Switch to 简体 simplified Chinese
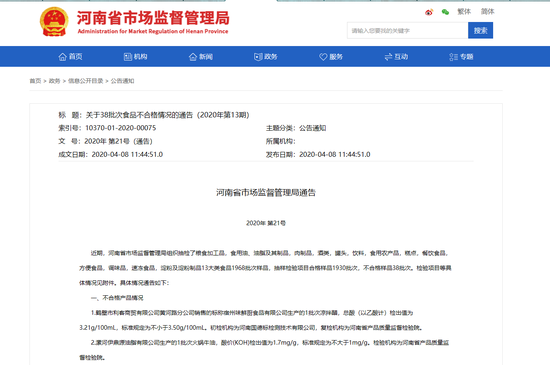Screen dimensions: 550x365 coord(487,12)
